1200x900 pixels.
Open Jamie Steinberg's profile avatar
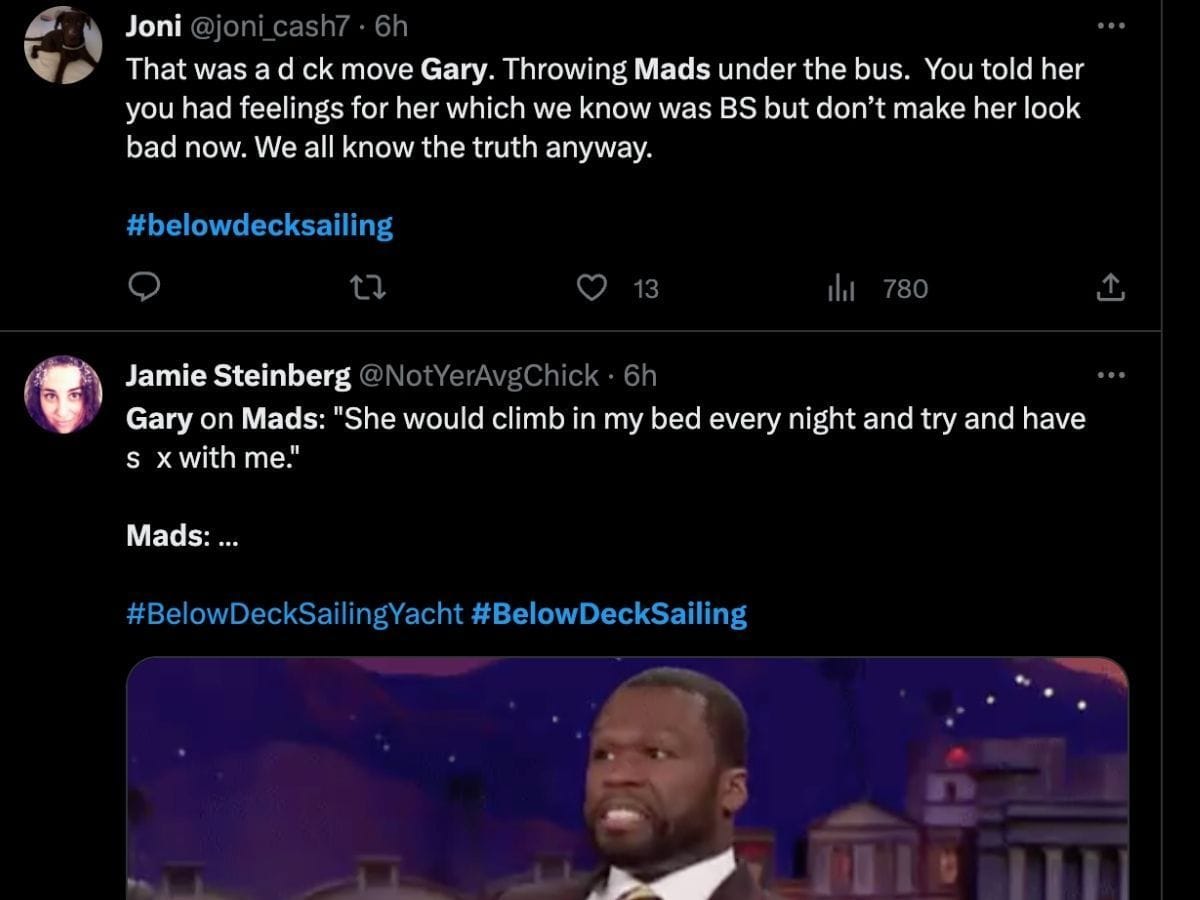coord(63,394)
